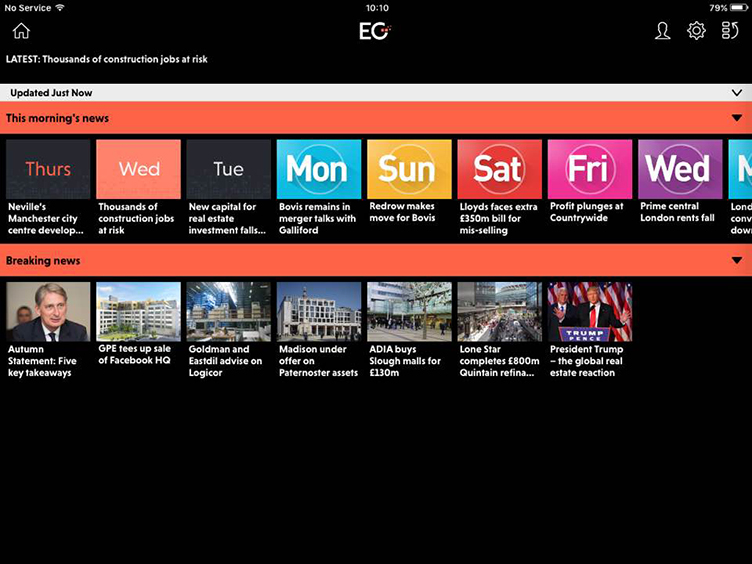The image size is (752, 564).
Task: Open the blue Mon tile
Action: 319,169
